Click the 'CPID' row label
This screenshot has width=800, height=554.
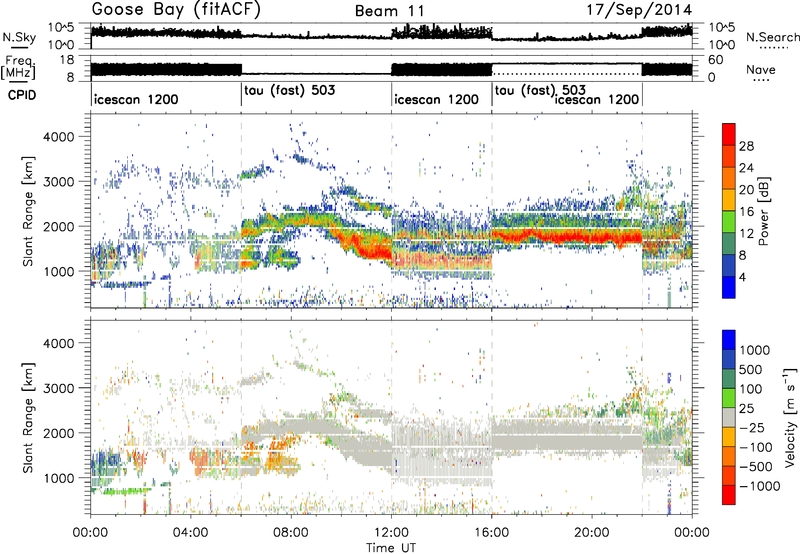click(x=22, y=95)
